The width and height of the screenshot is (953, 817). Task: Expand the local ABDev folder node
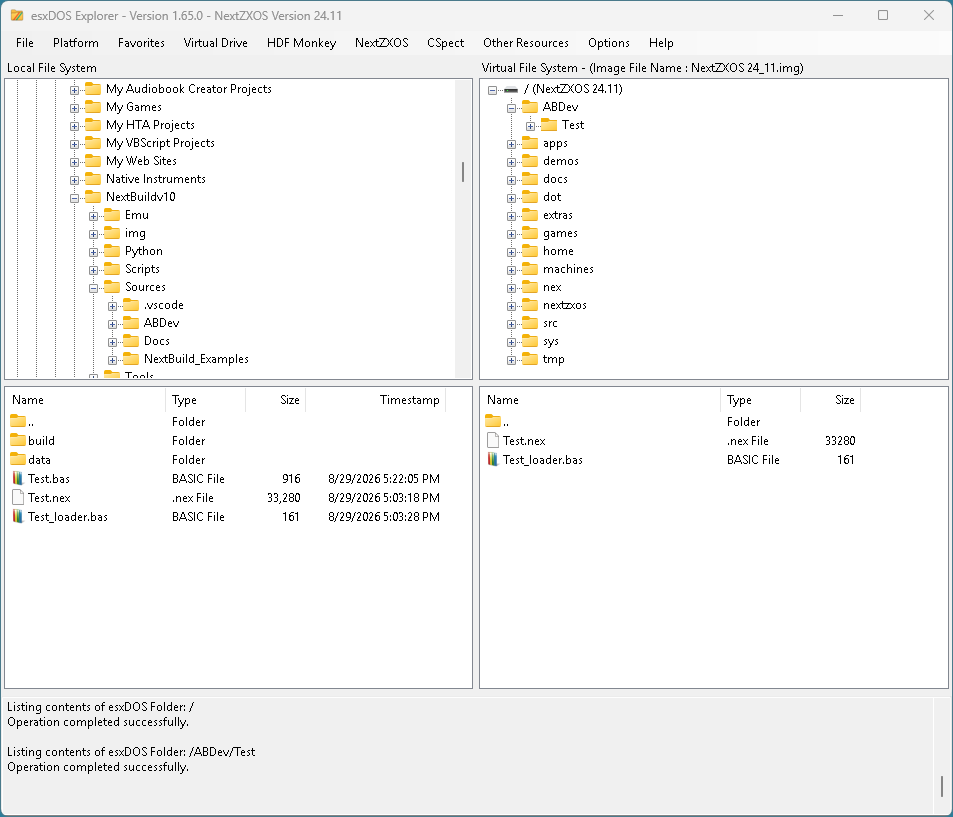[x=112, y=325]
